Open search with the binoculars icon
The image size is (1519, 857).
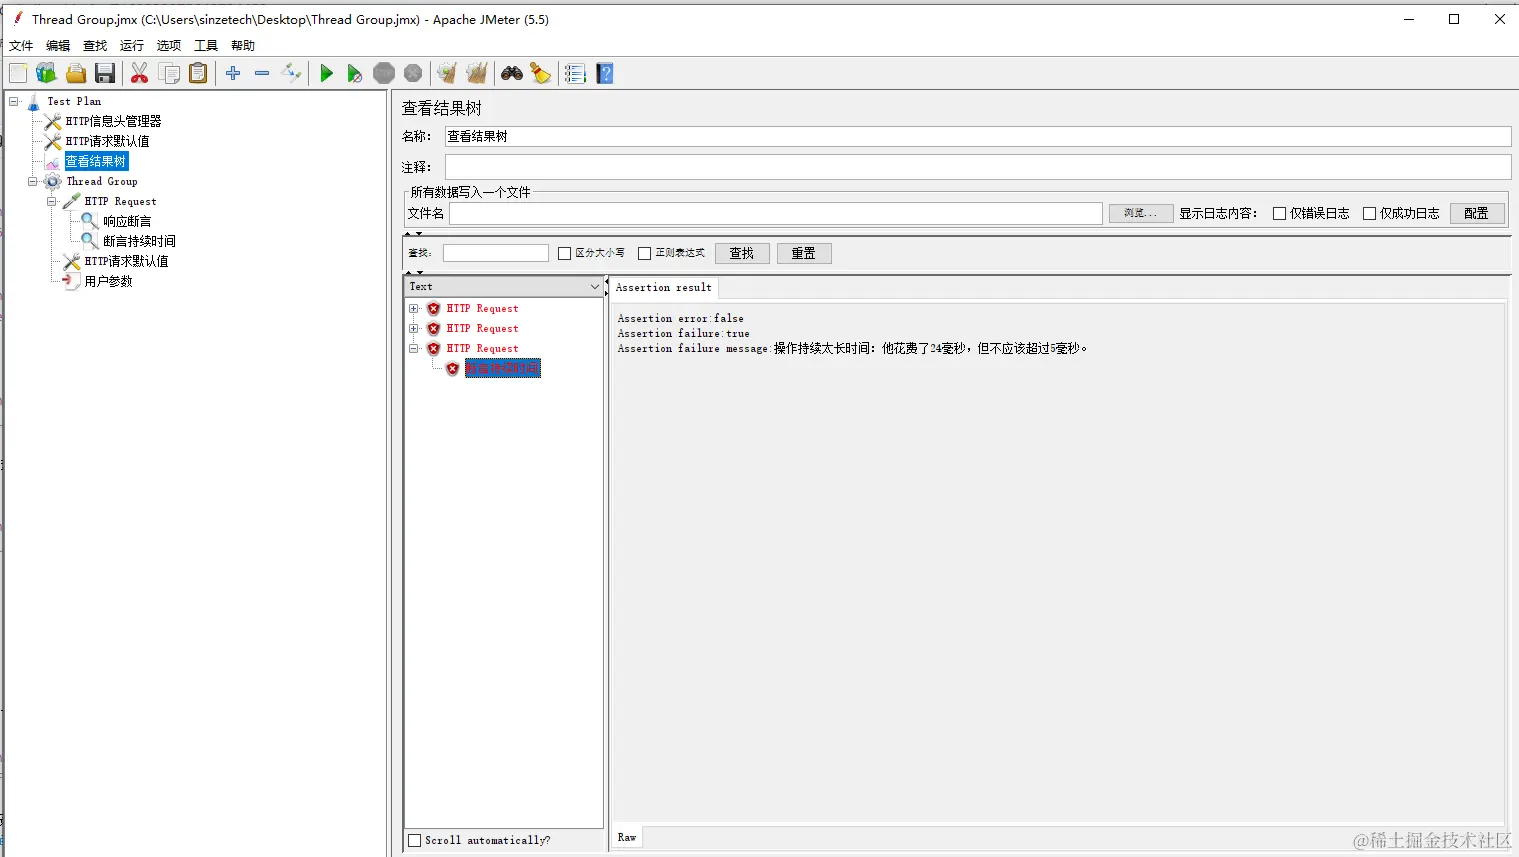512,73
